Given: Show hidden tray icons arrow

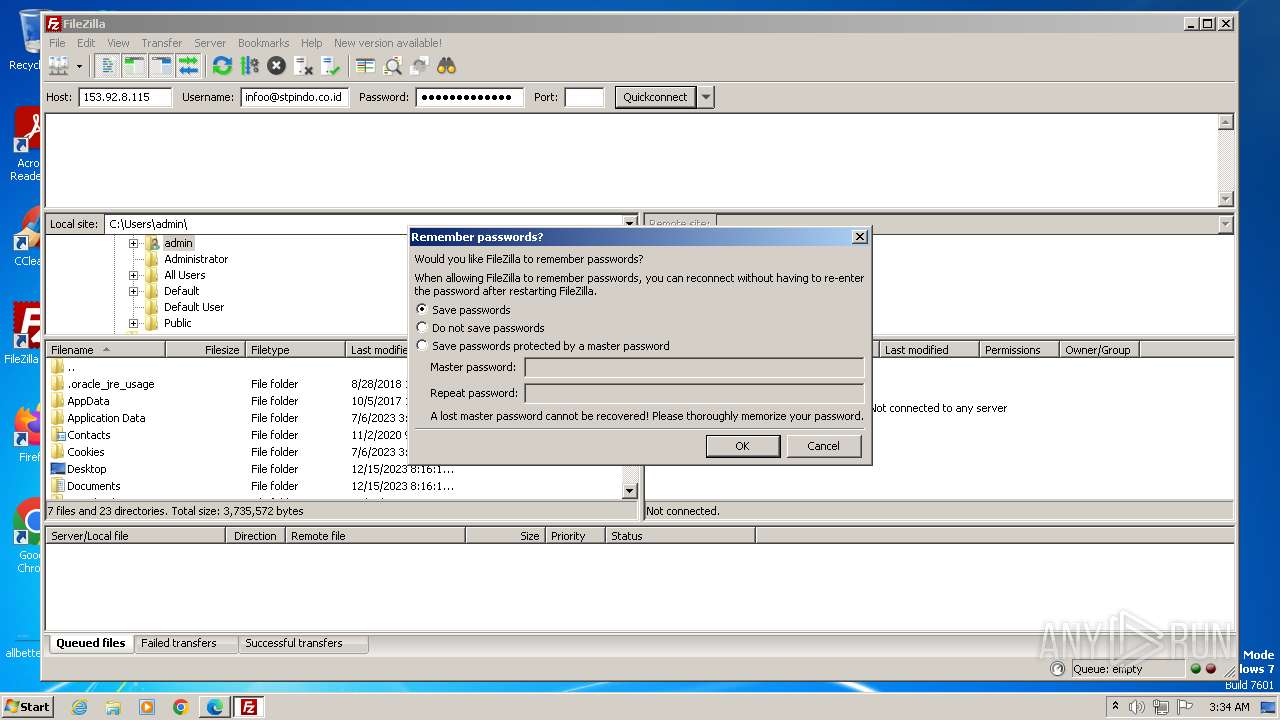Looking at the screenshot, I should coord(1115,706).
